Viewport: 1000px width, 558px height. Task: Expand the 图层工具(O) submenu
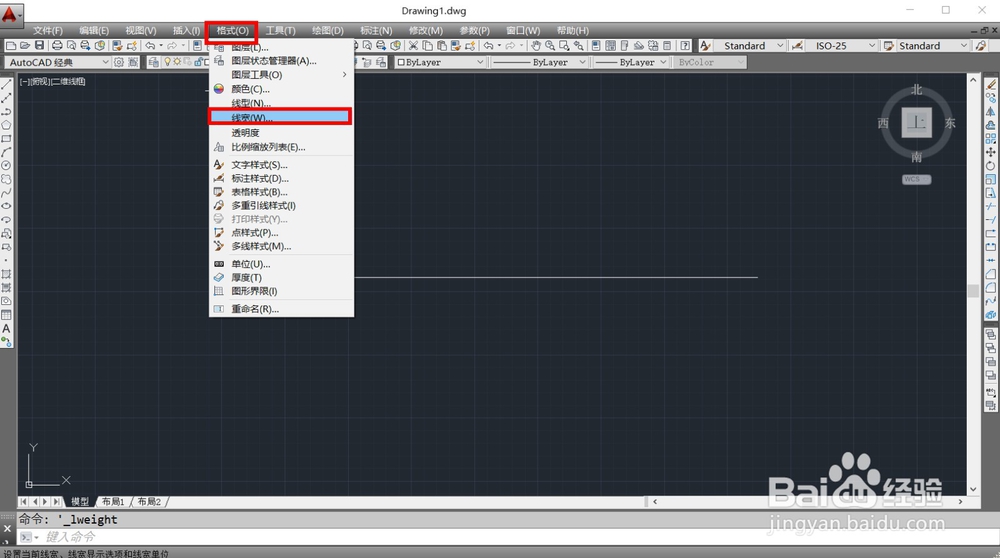point(282,75)
